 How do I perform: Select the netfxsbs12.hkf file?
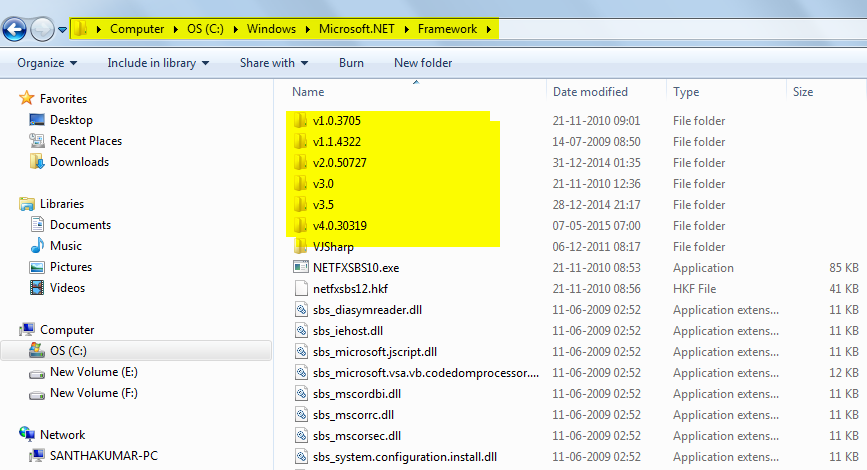click(x=350, y=289)
